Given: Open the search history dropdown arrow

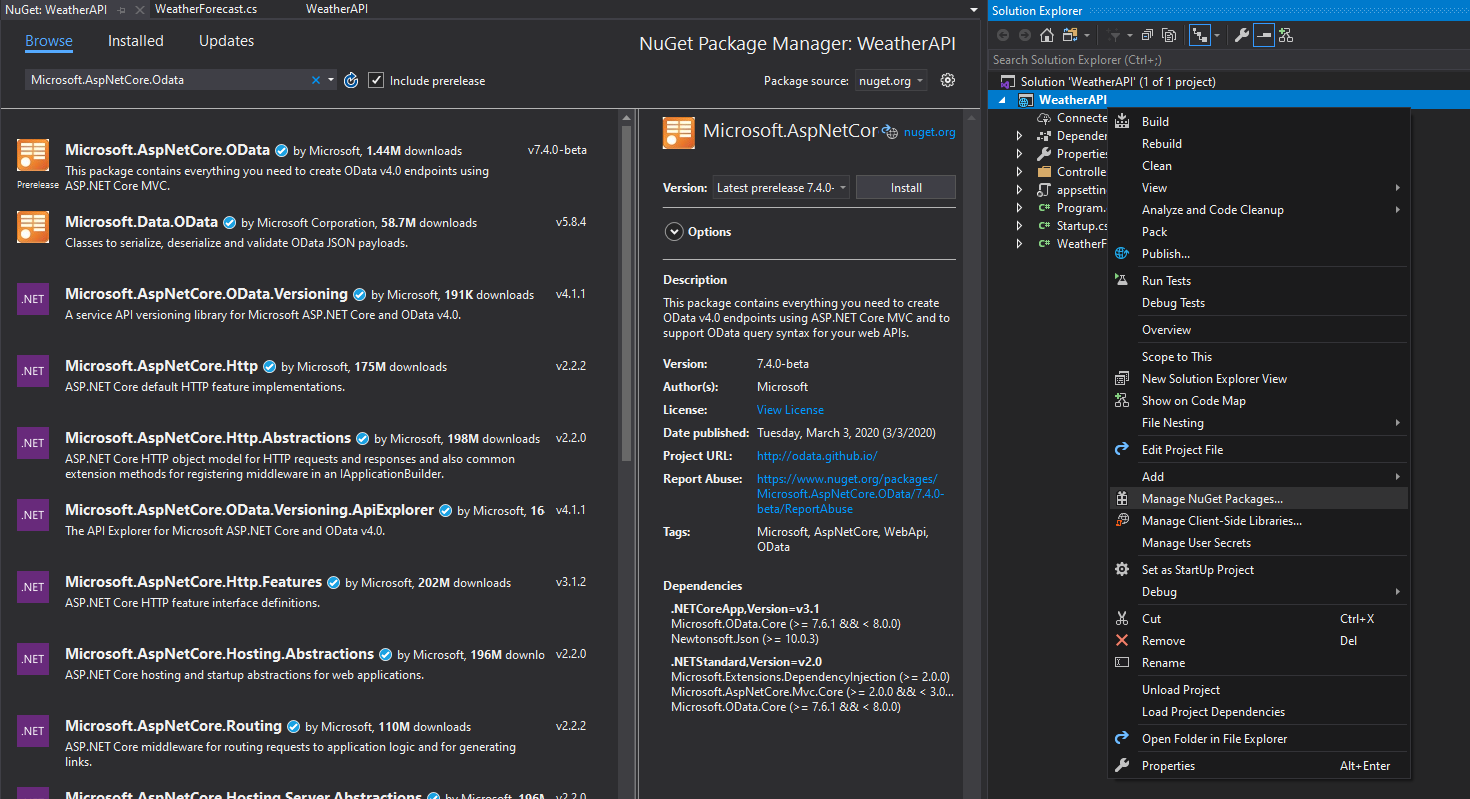Looking at the screenshot, I should coord(331,80).
